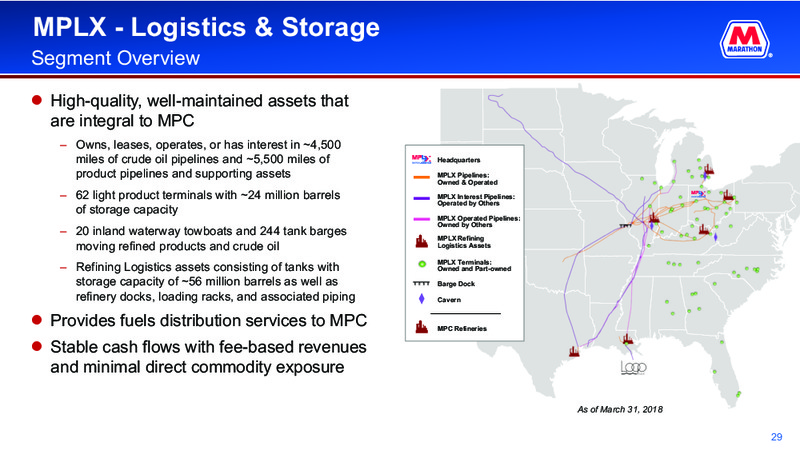The image size is (800, 450).
Task: Click the MPLX Refining Logistics Assets legend icon
Action: pos(421,241)
